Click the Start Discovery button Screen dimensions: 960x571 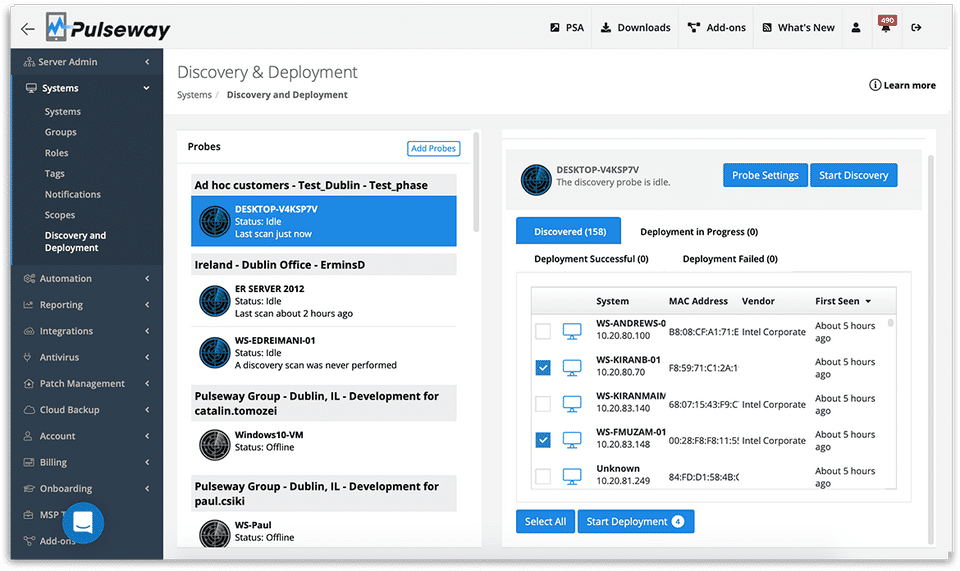coord(853,175)
